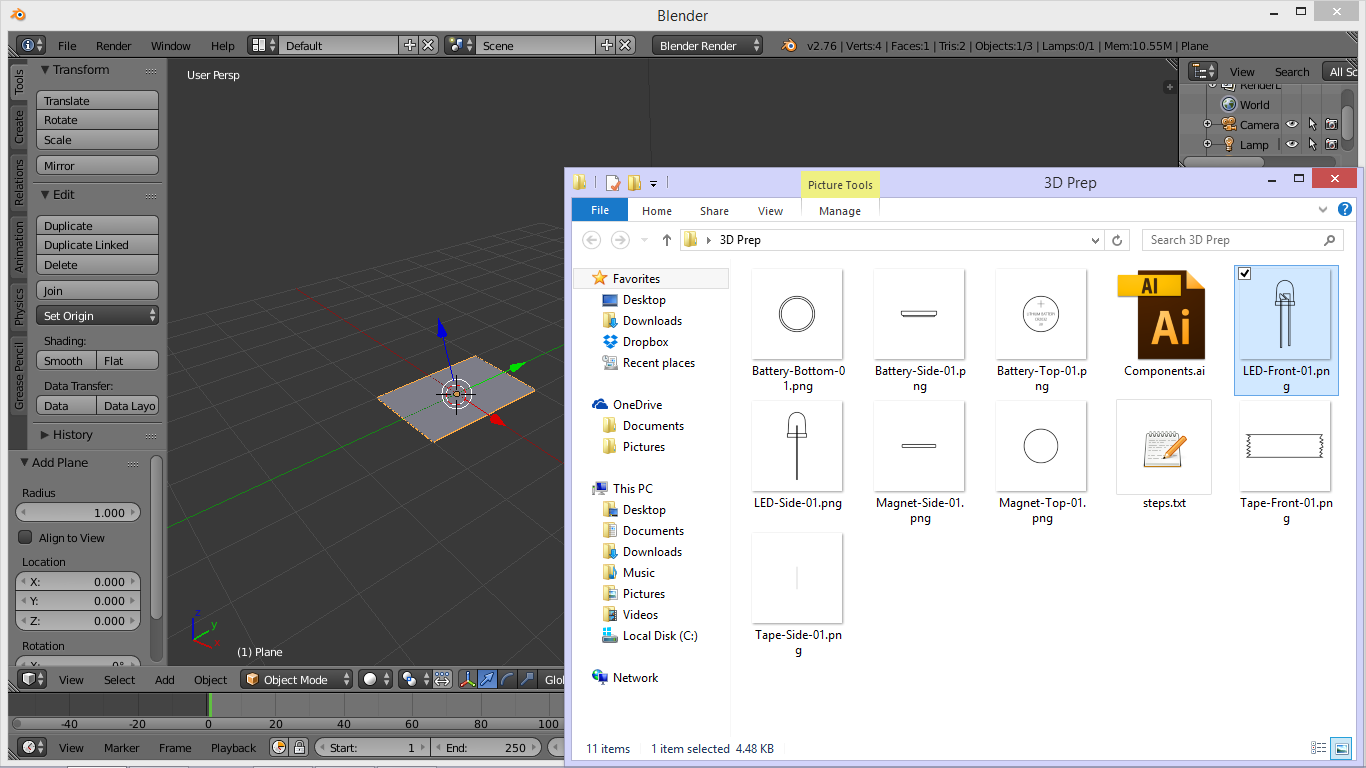
Task: Select the World icon in Outliner
Action: pyautogui.click(x=1229, y=104)
